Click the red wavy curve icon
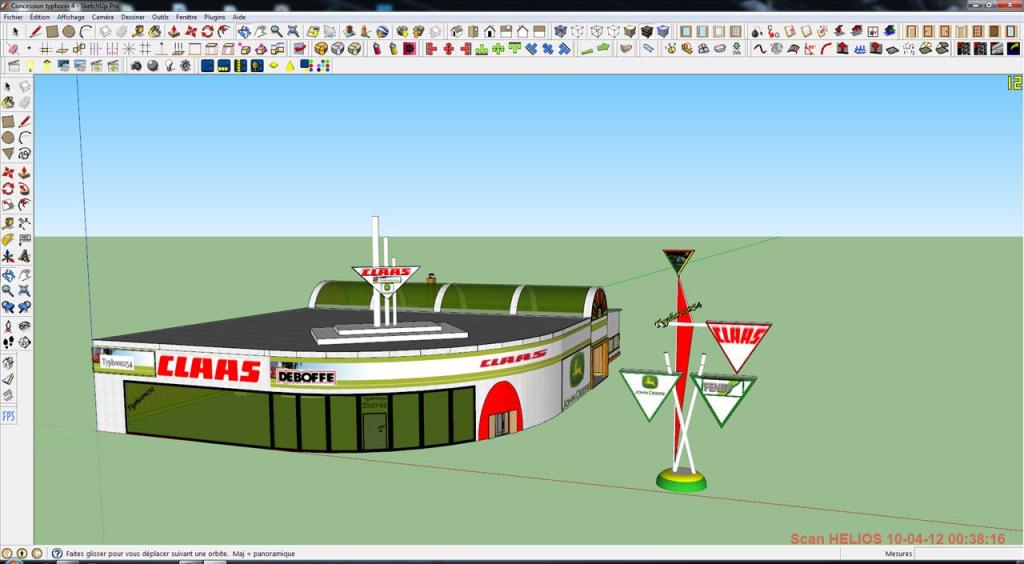Viewport: 1024px width, 564px height. click(759, 48)
